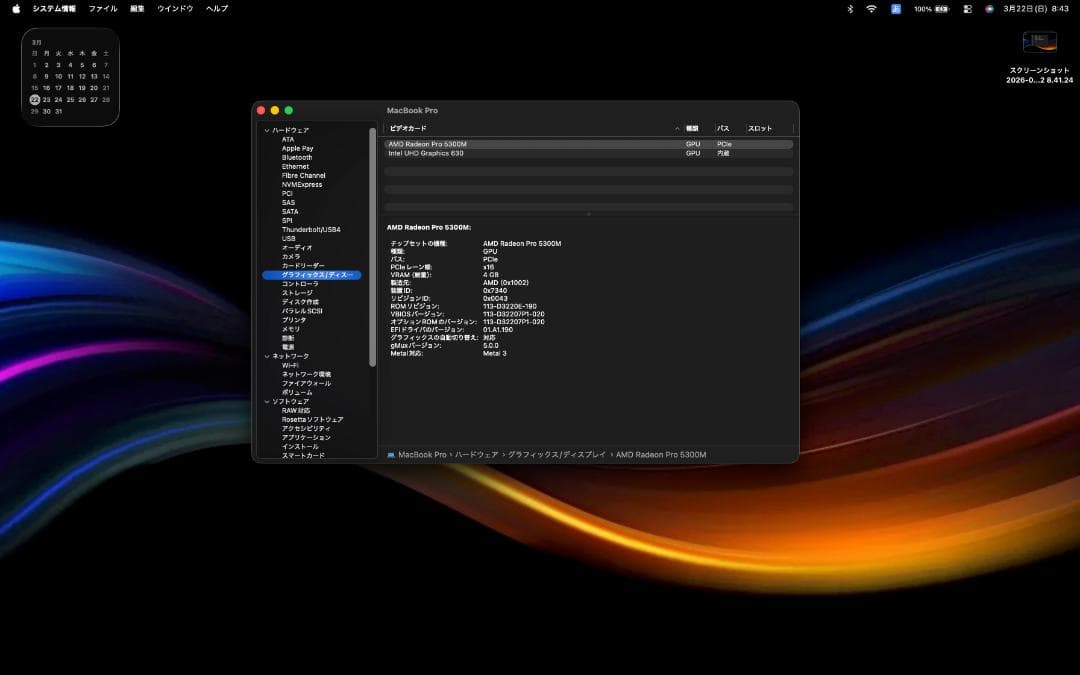
Task: Toggle sort arrow in ビデオカード column header
Action: coord(677,129)
